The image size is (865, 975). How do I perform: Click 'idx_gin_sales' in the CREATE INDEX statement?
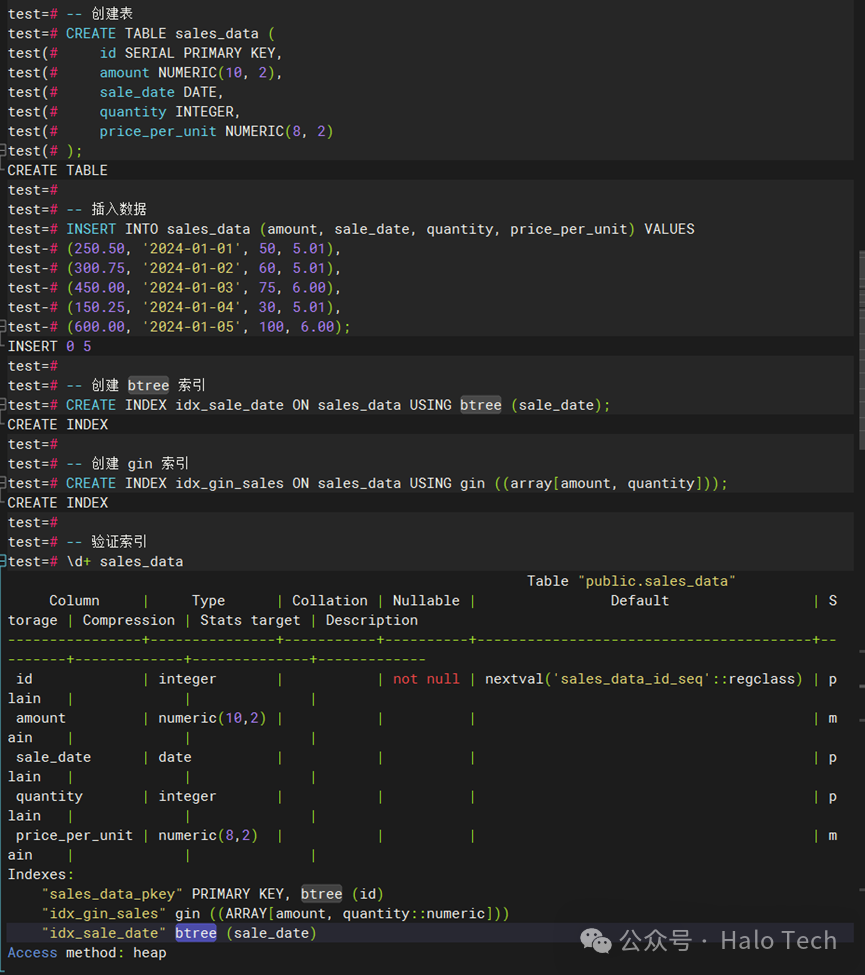coord(229,483)
